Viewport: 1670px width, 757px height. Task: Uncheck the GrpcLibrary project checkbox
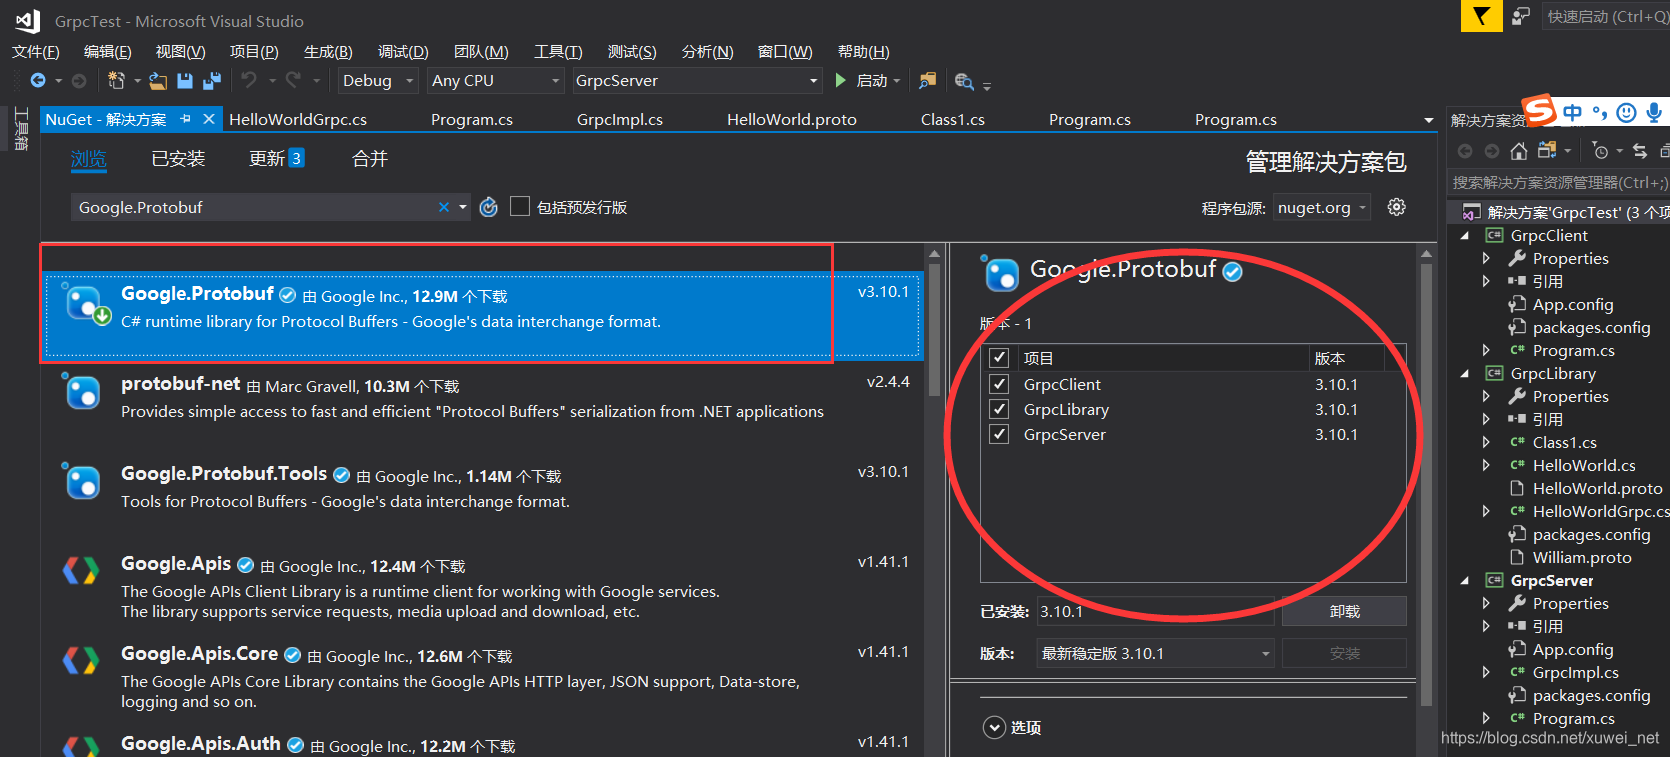tap(998, 409)
